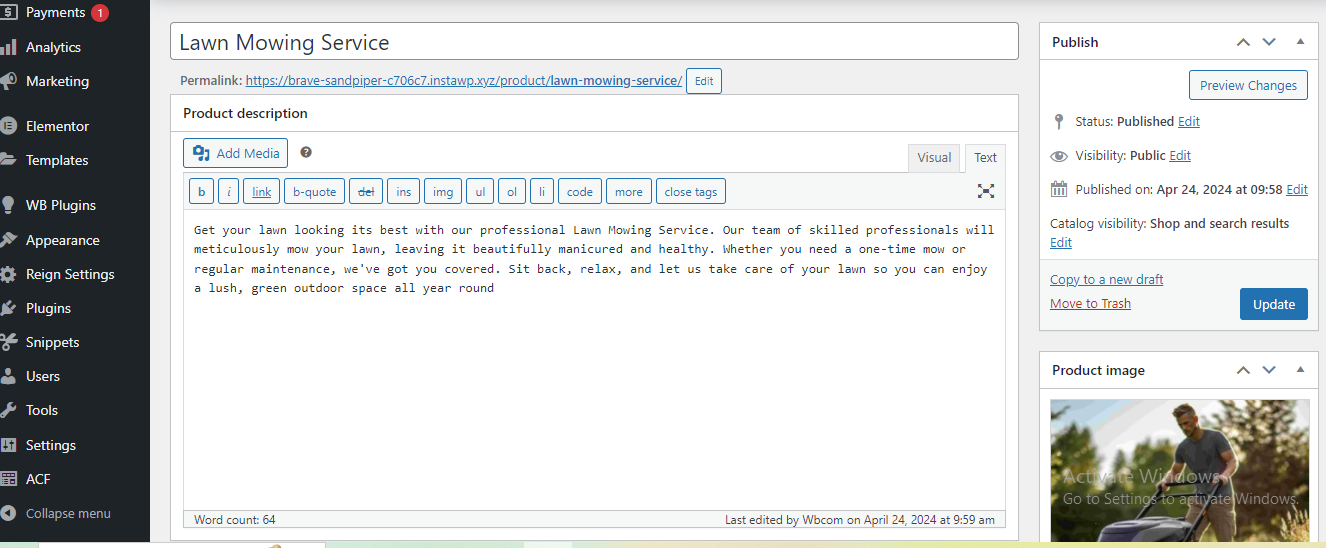Insert del strikethrough tag
The image size is (1326, 548).
pyautogui.click(x=366, y=191)
